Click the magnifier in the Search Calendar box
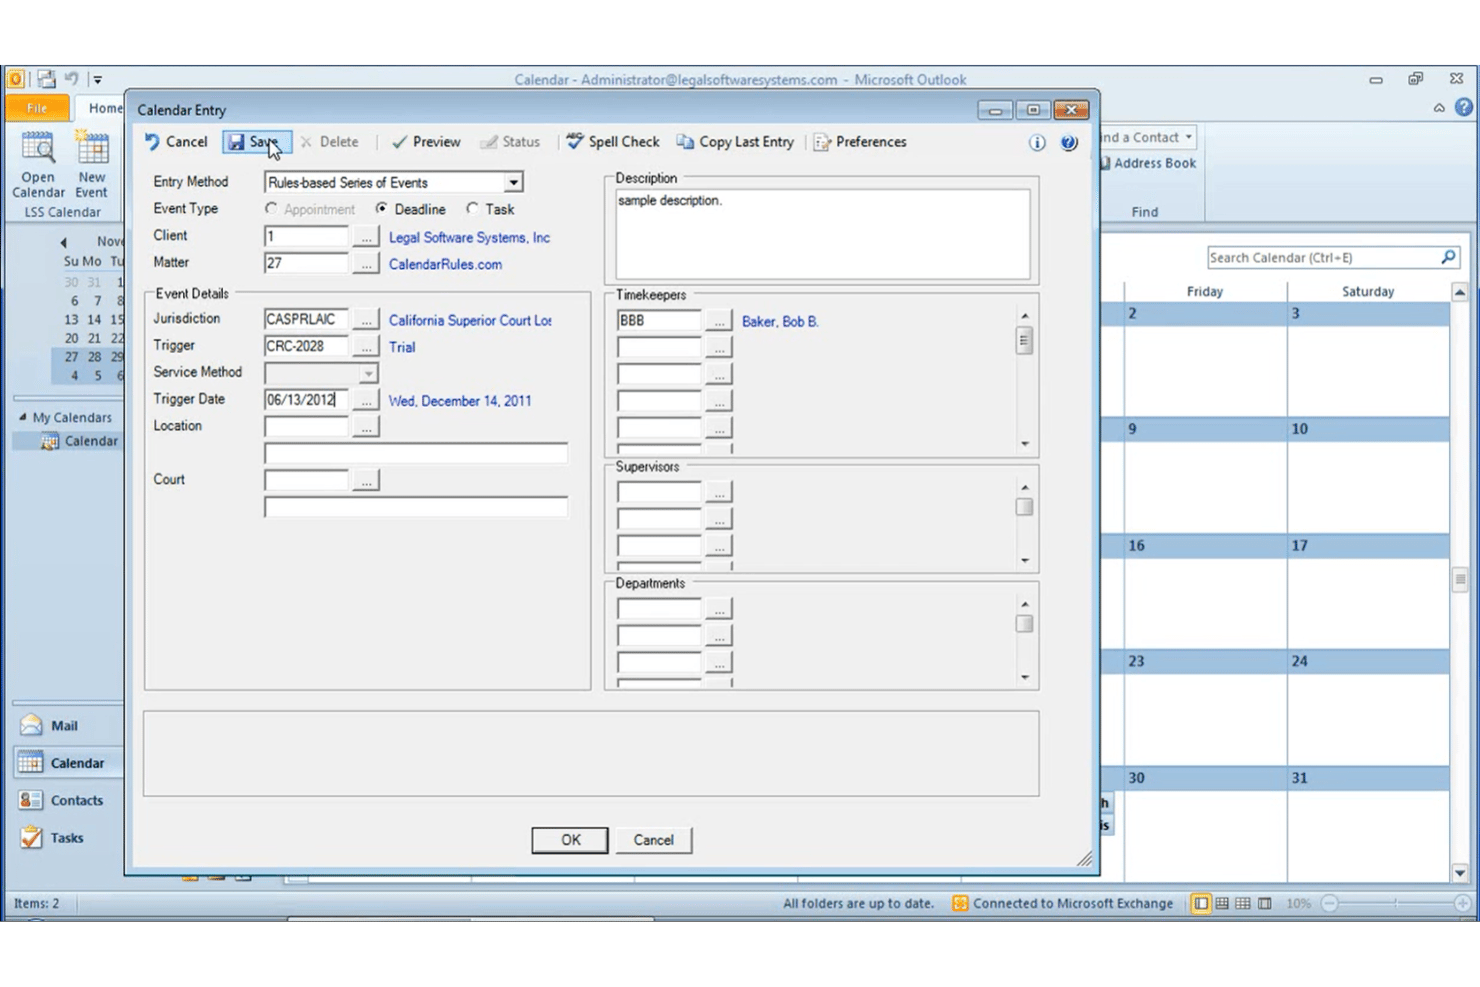Screen dimensions: 1480x987 (1448, 257)
